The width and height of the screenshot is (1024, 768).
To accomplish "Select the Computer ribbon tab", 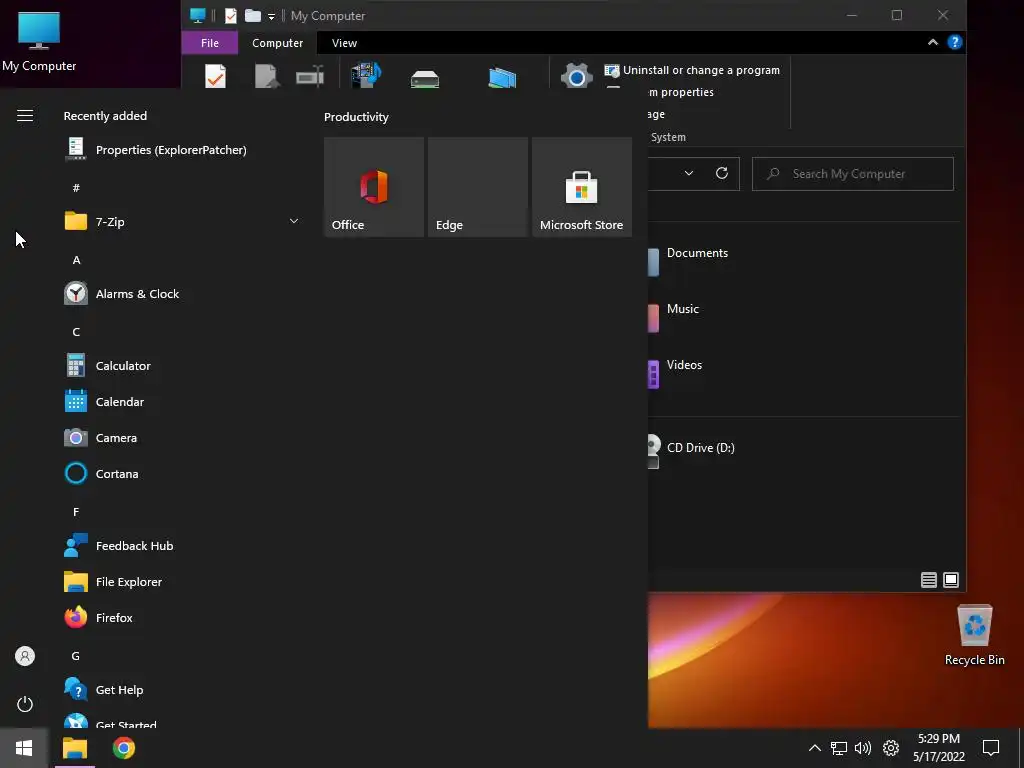I will (278, 42).
